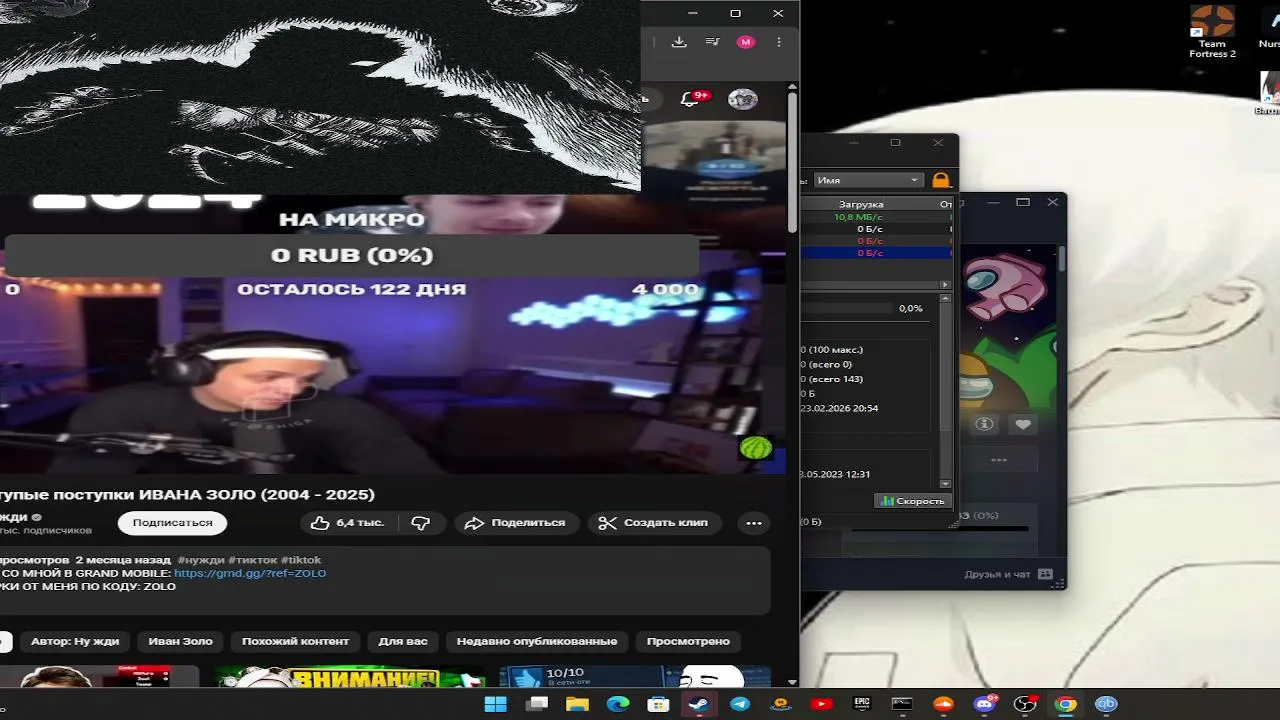Switch to OBS Studio on taskbar

1025,704
